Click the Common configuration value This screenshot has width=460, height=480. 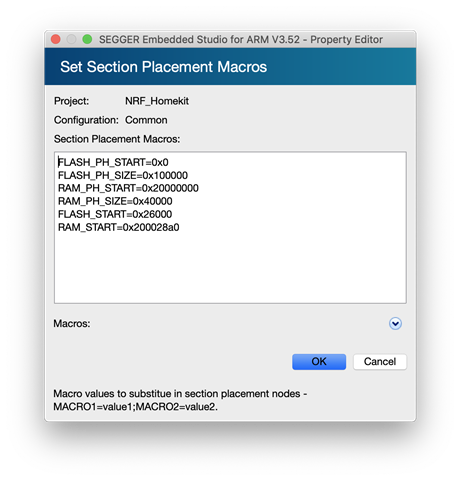click(146, 120)
